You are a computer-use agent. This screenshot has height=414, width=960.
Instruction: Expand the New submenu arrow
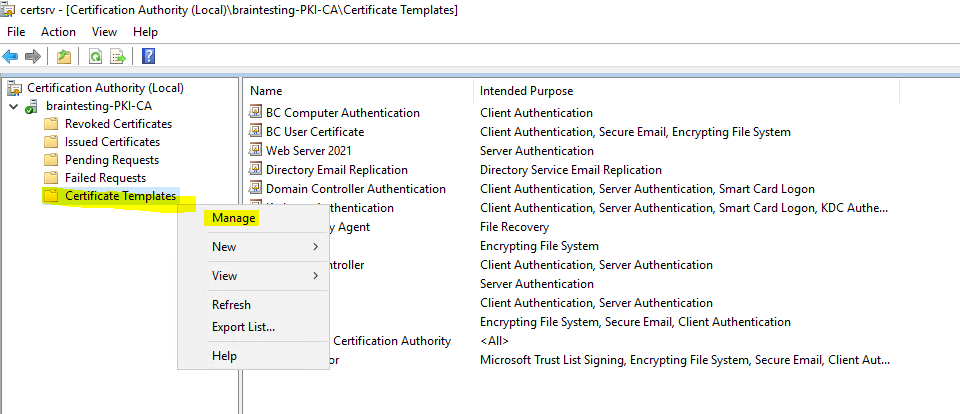(x=315, y=247)
